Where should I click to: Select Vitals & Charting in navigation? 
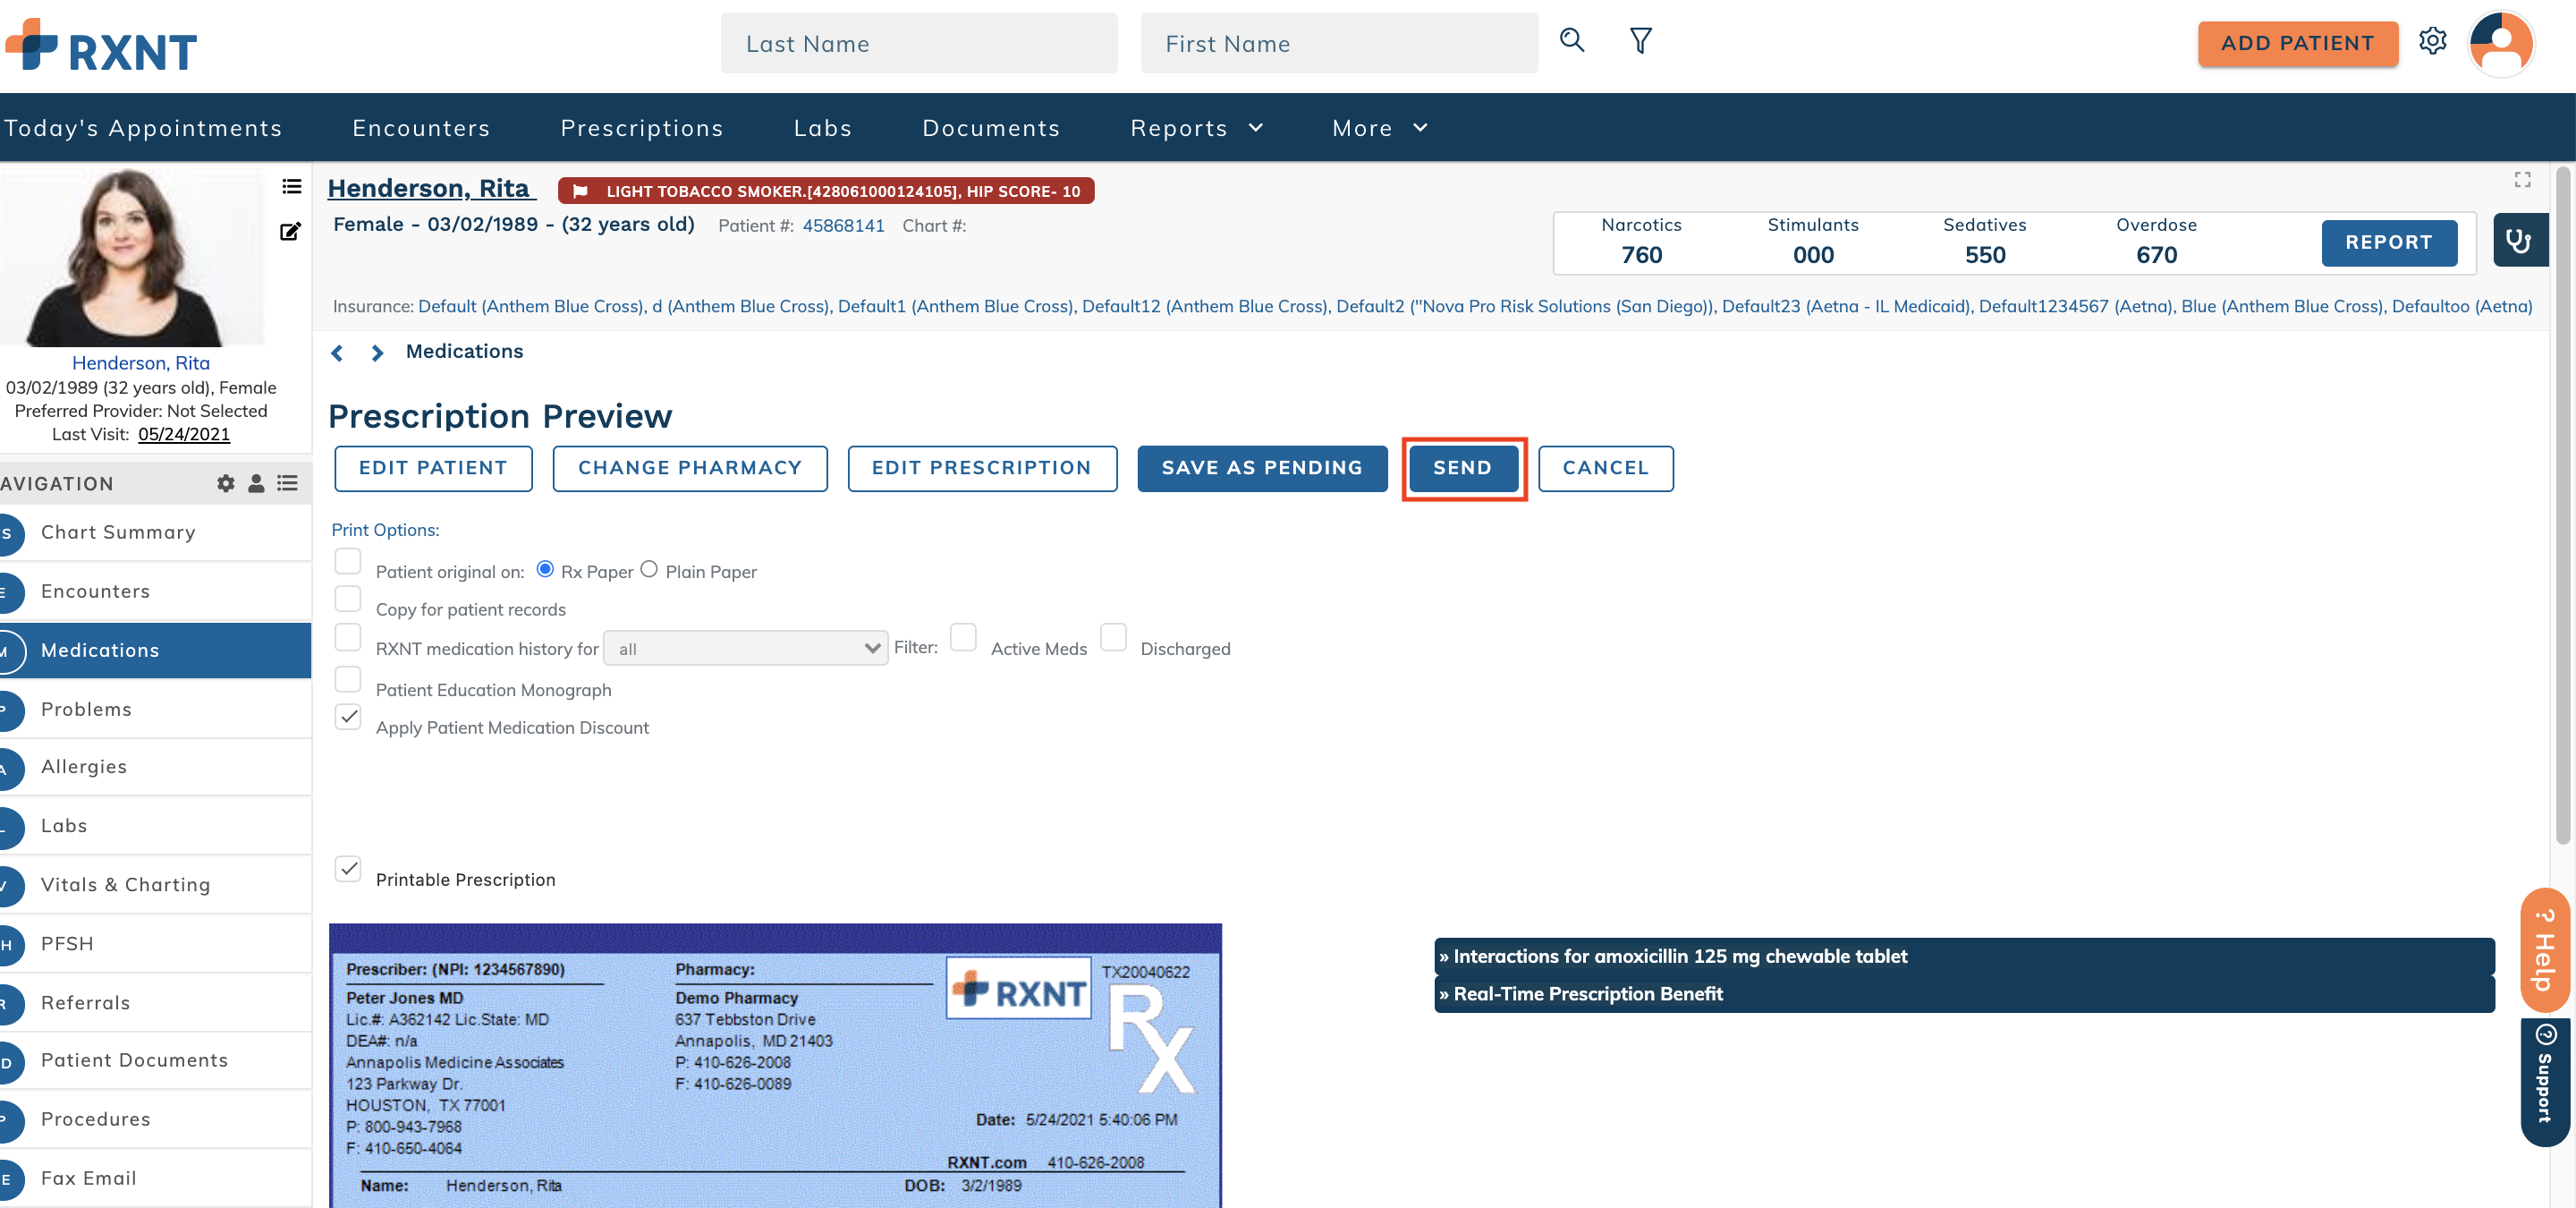(x=155, y=885)
